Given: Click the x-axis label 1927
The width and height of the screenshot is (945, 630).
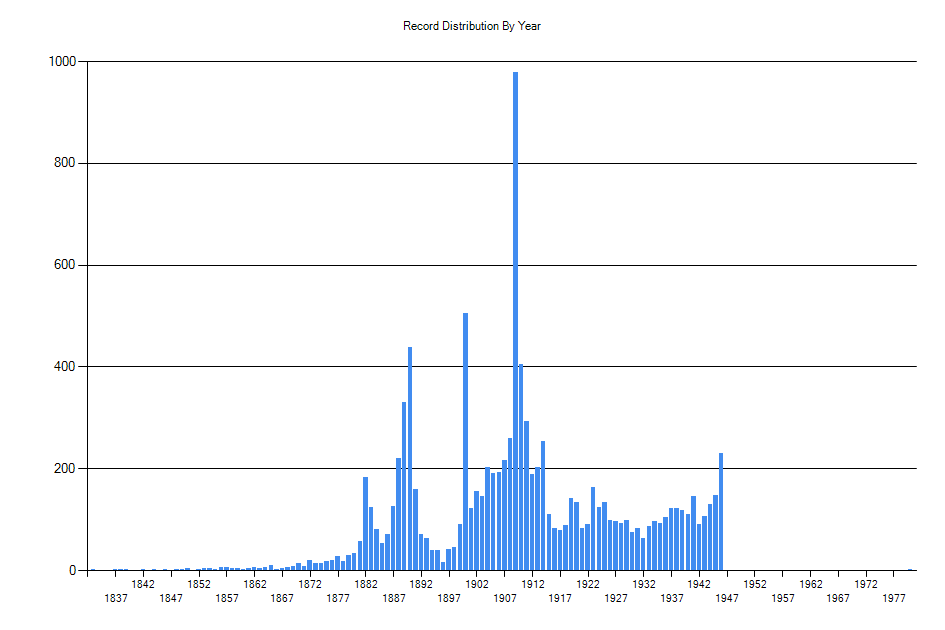Looking at the screenshot, I should [616, 598].
